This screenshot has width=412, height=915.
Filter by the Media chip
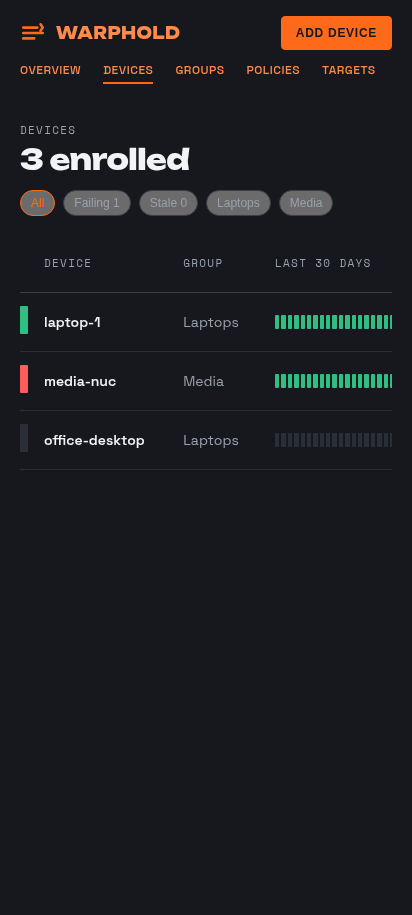coord(306,203)
